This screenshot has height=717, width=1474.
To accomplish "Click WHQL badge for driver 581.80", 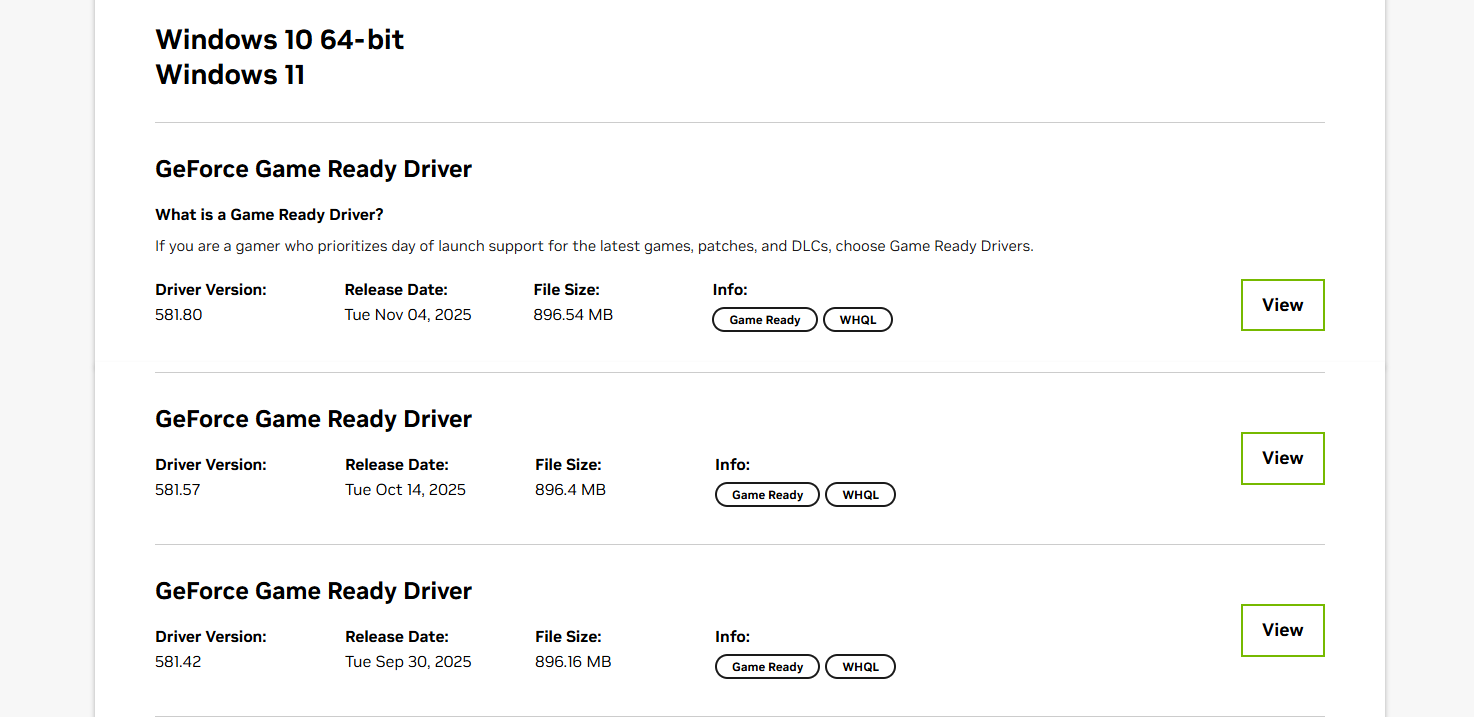I will [857, 320].
